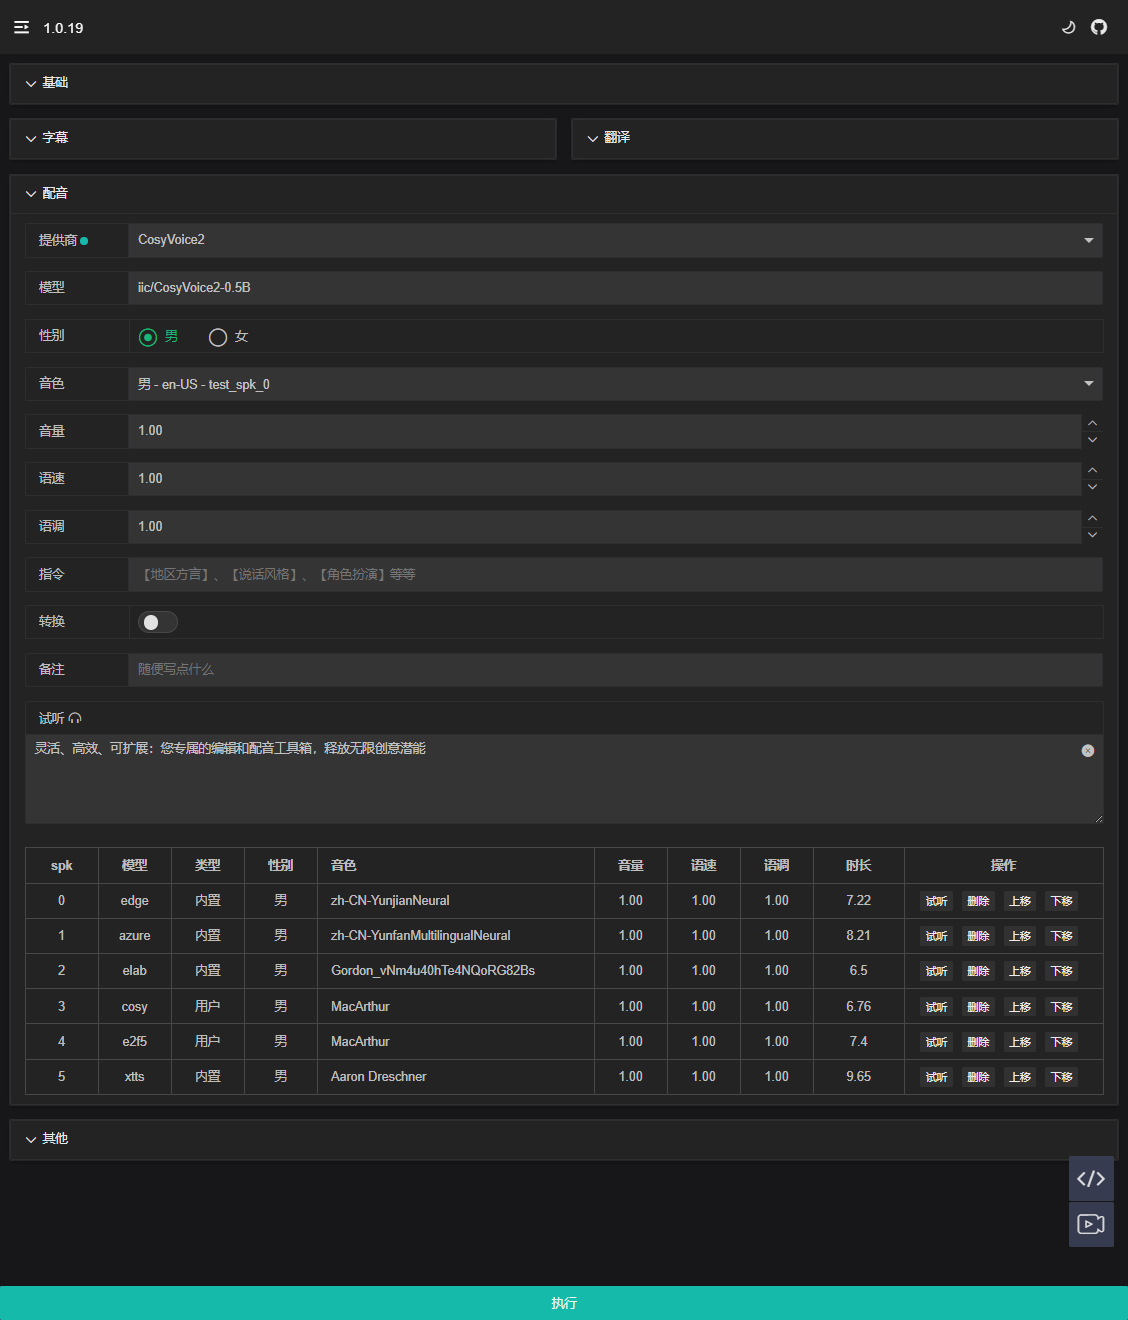Open the 音色 voice dropdown
The height and width of the screenshot is (1320, 1128).
pos(615,384)
